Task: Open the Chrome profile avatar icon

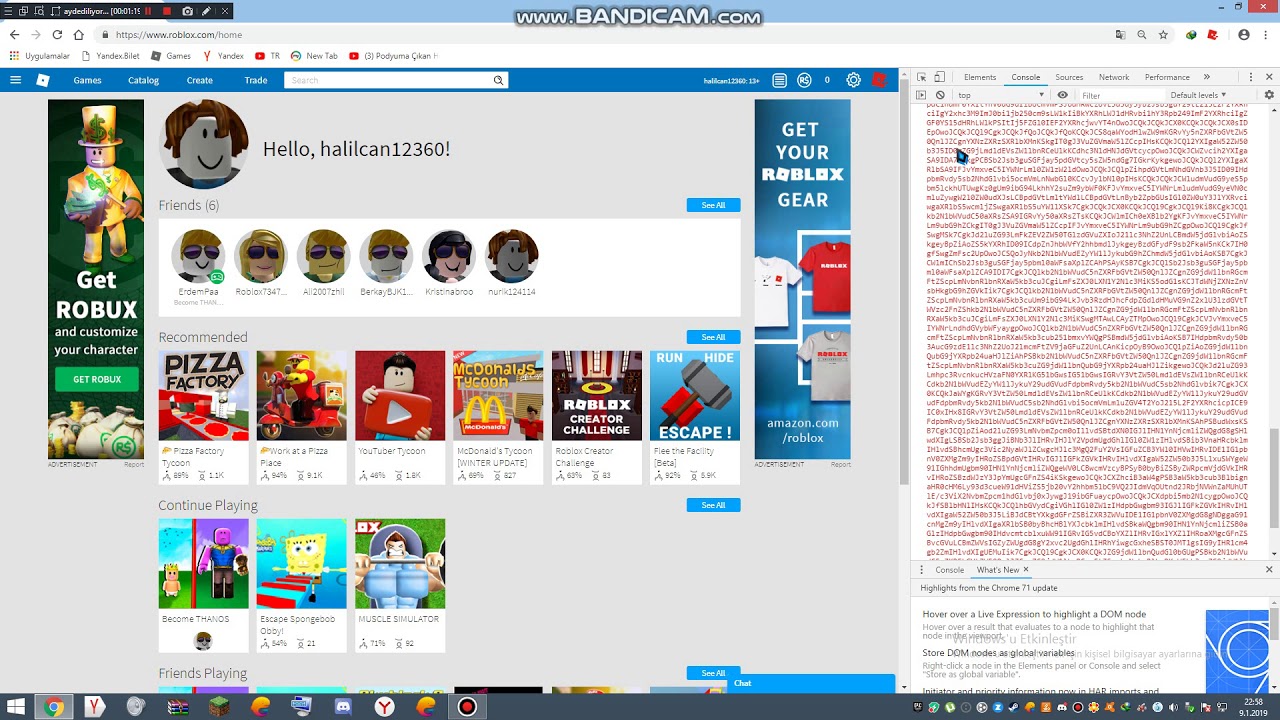Action: 1244,34
